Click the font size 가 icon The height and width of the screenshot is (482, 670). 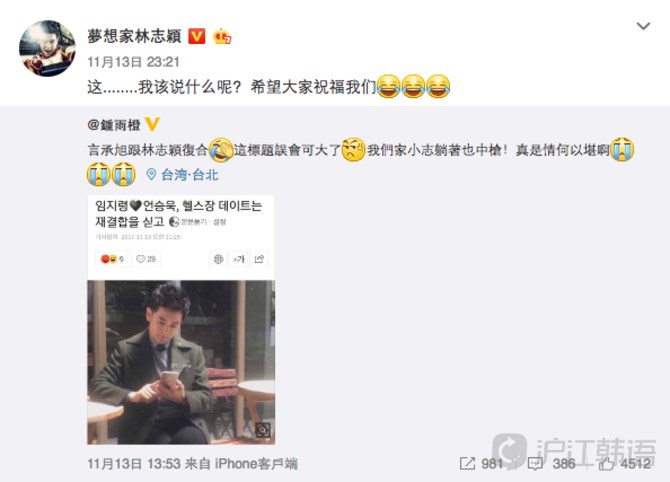click(239, 259)
